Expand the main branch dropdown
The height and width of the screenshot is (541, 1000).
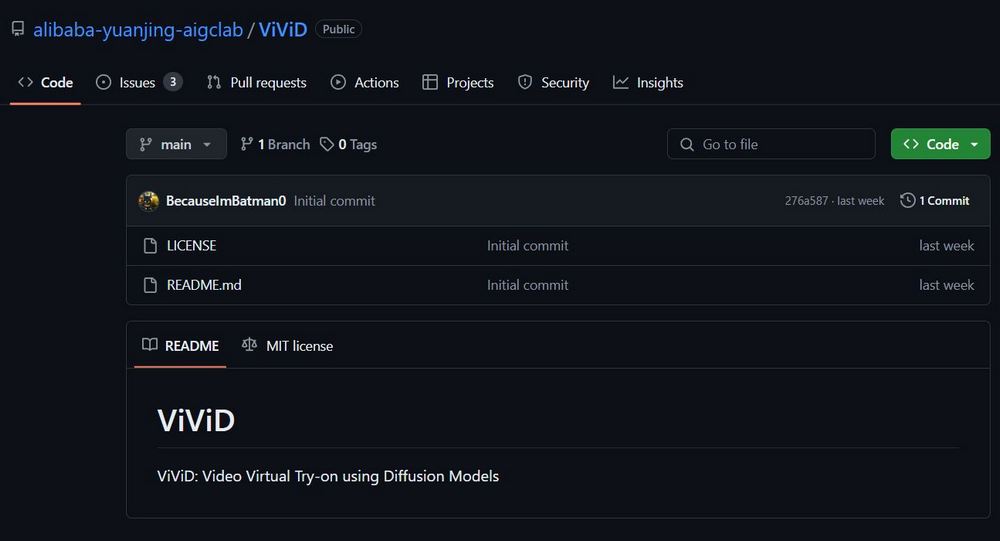click(x=176, y=144)
